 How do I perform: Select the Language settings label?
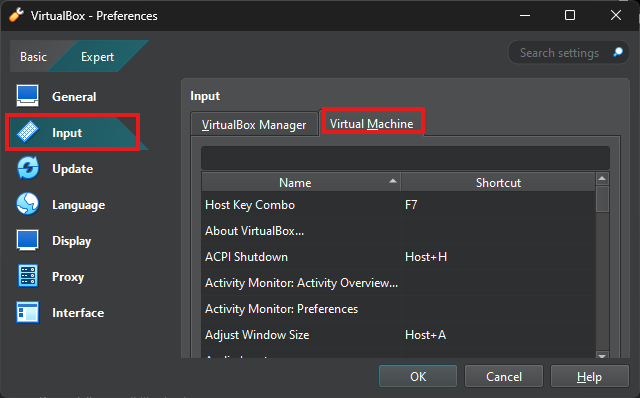point(78,205)
